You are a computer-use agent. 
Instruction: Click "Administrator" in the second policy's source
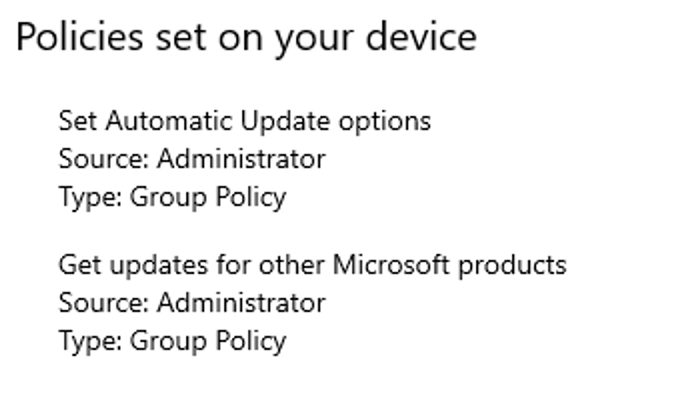[x=241, y=303]
